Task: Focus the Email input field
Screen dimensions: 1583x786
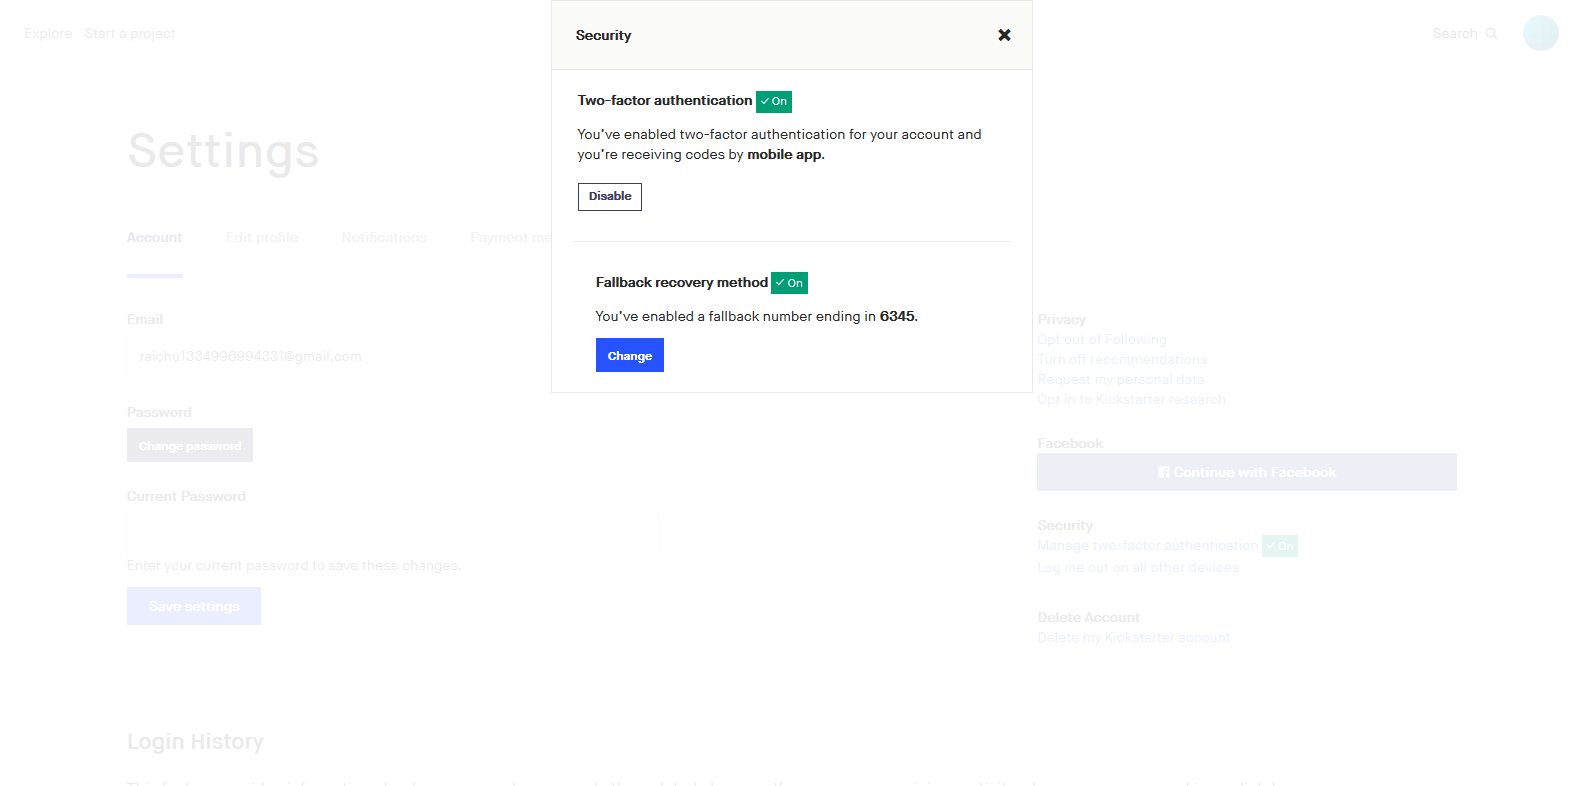Action: (339, 356)
